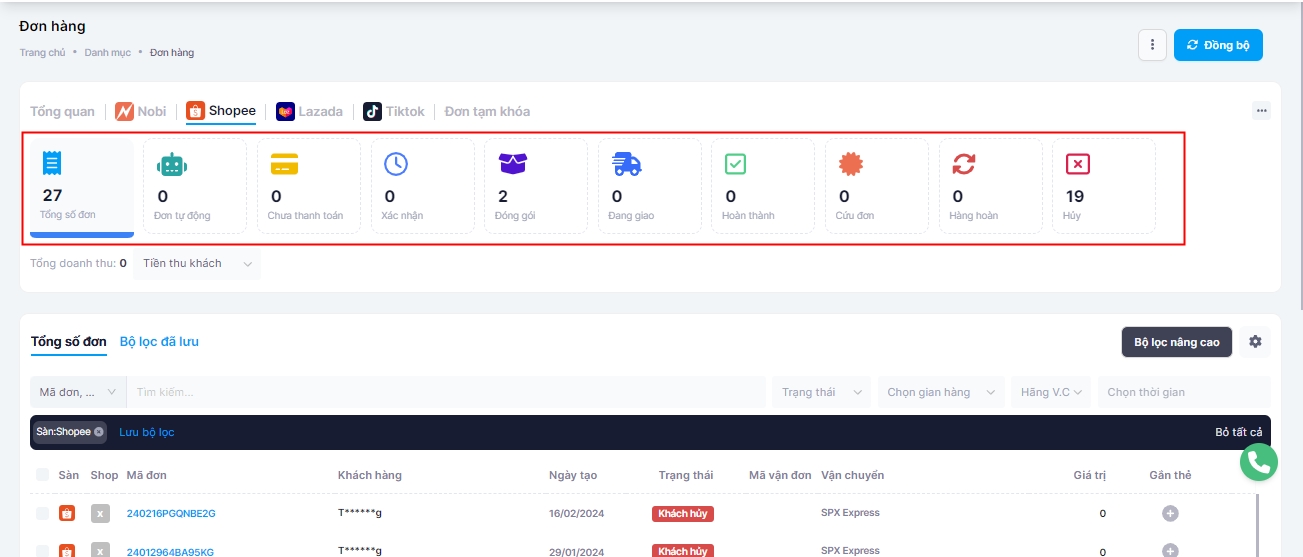
Task: Open table settings gear icon
Action: [1255, 342]
